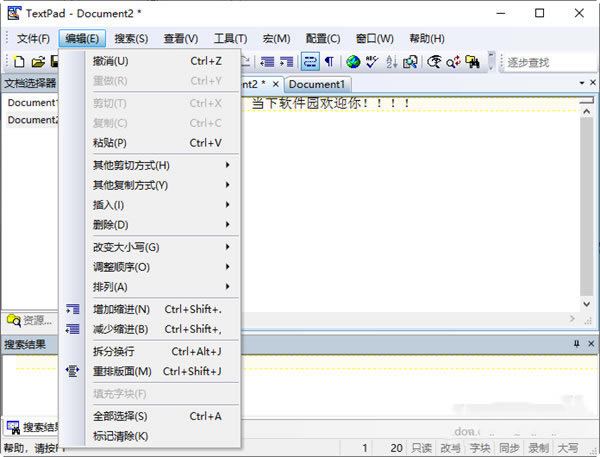Open the 文件(F) menu
The image size is (600, 457).
[x=33, y=39]
